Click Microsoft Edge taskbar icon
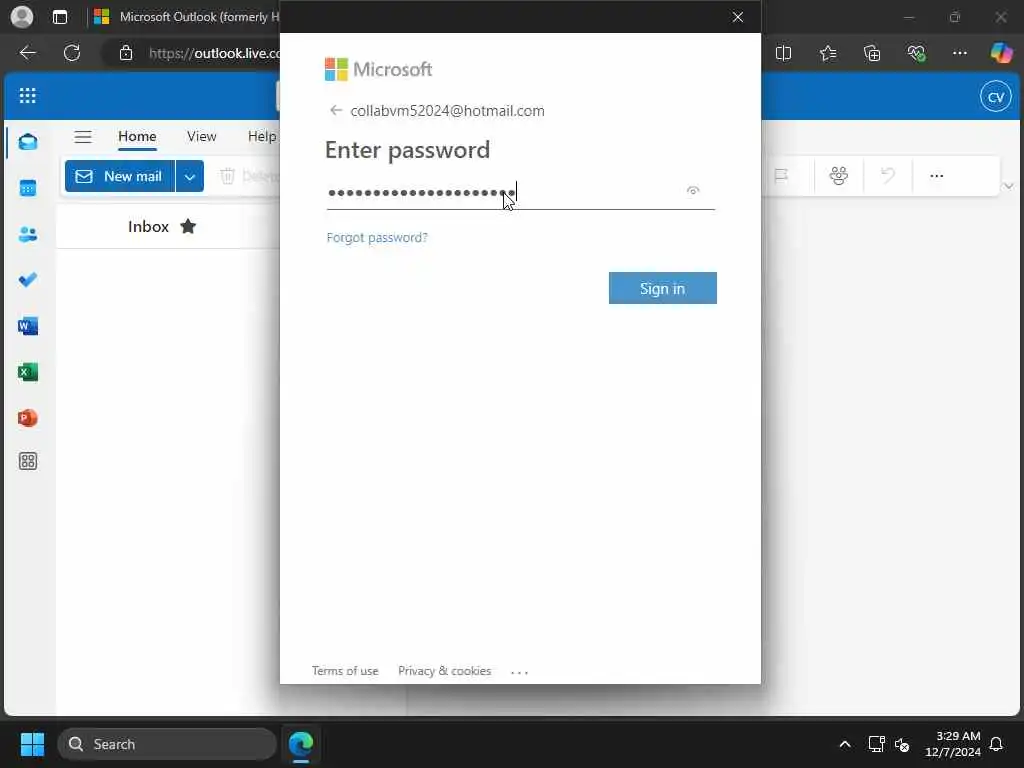The width and height of the screenshot is (1024, 768). click(x=300, y=744)
